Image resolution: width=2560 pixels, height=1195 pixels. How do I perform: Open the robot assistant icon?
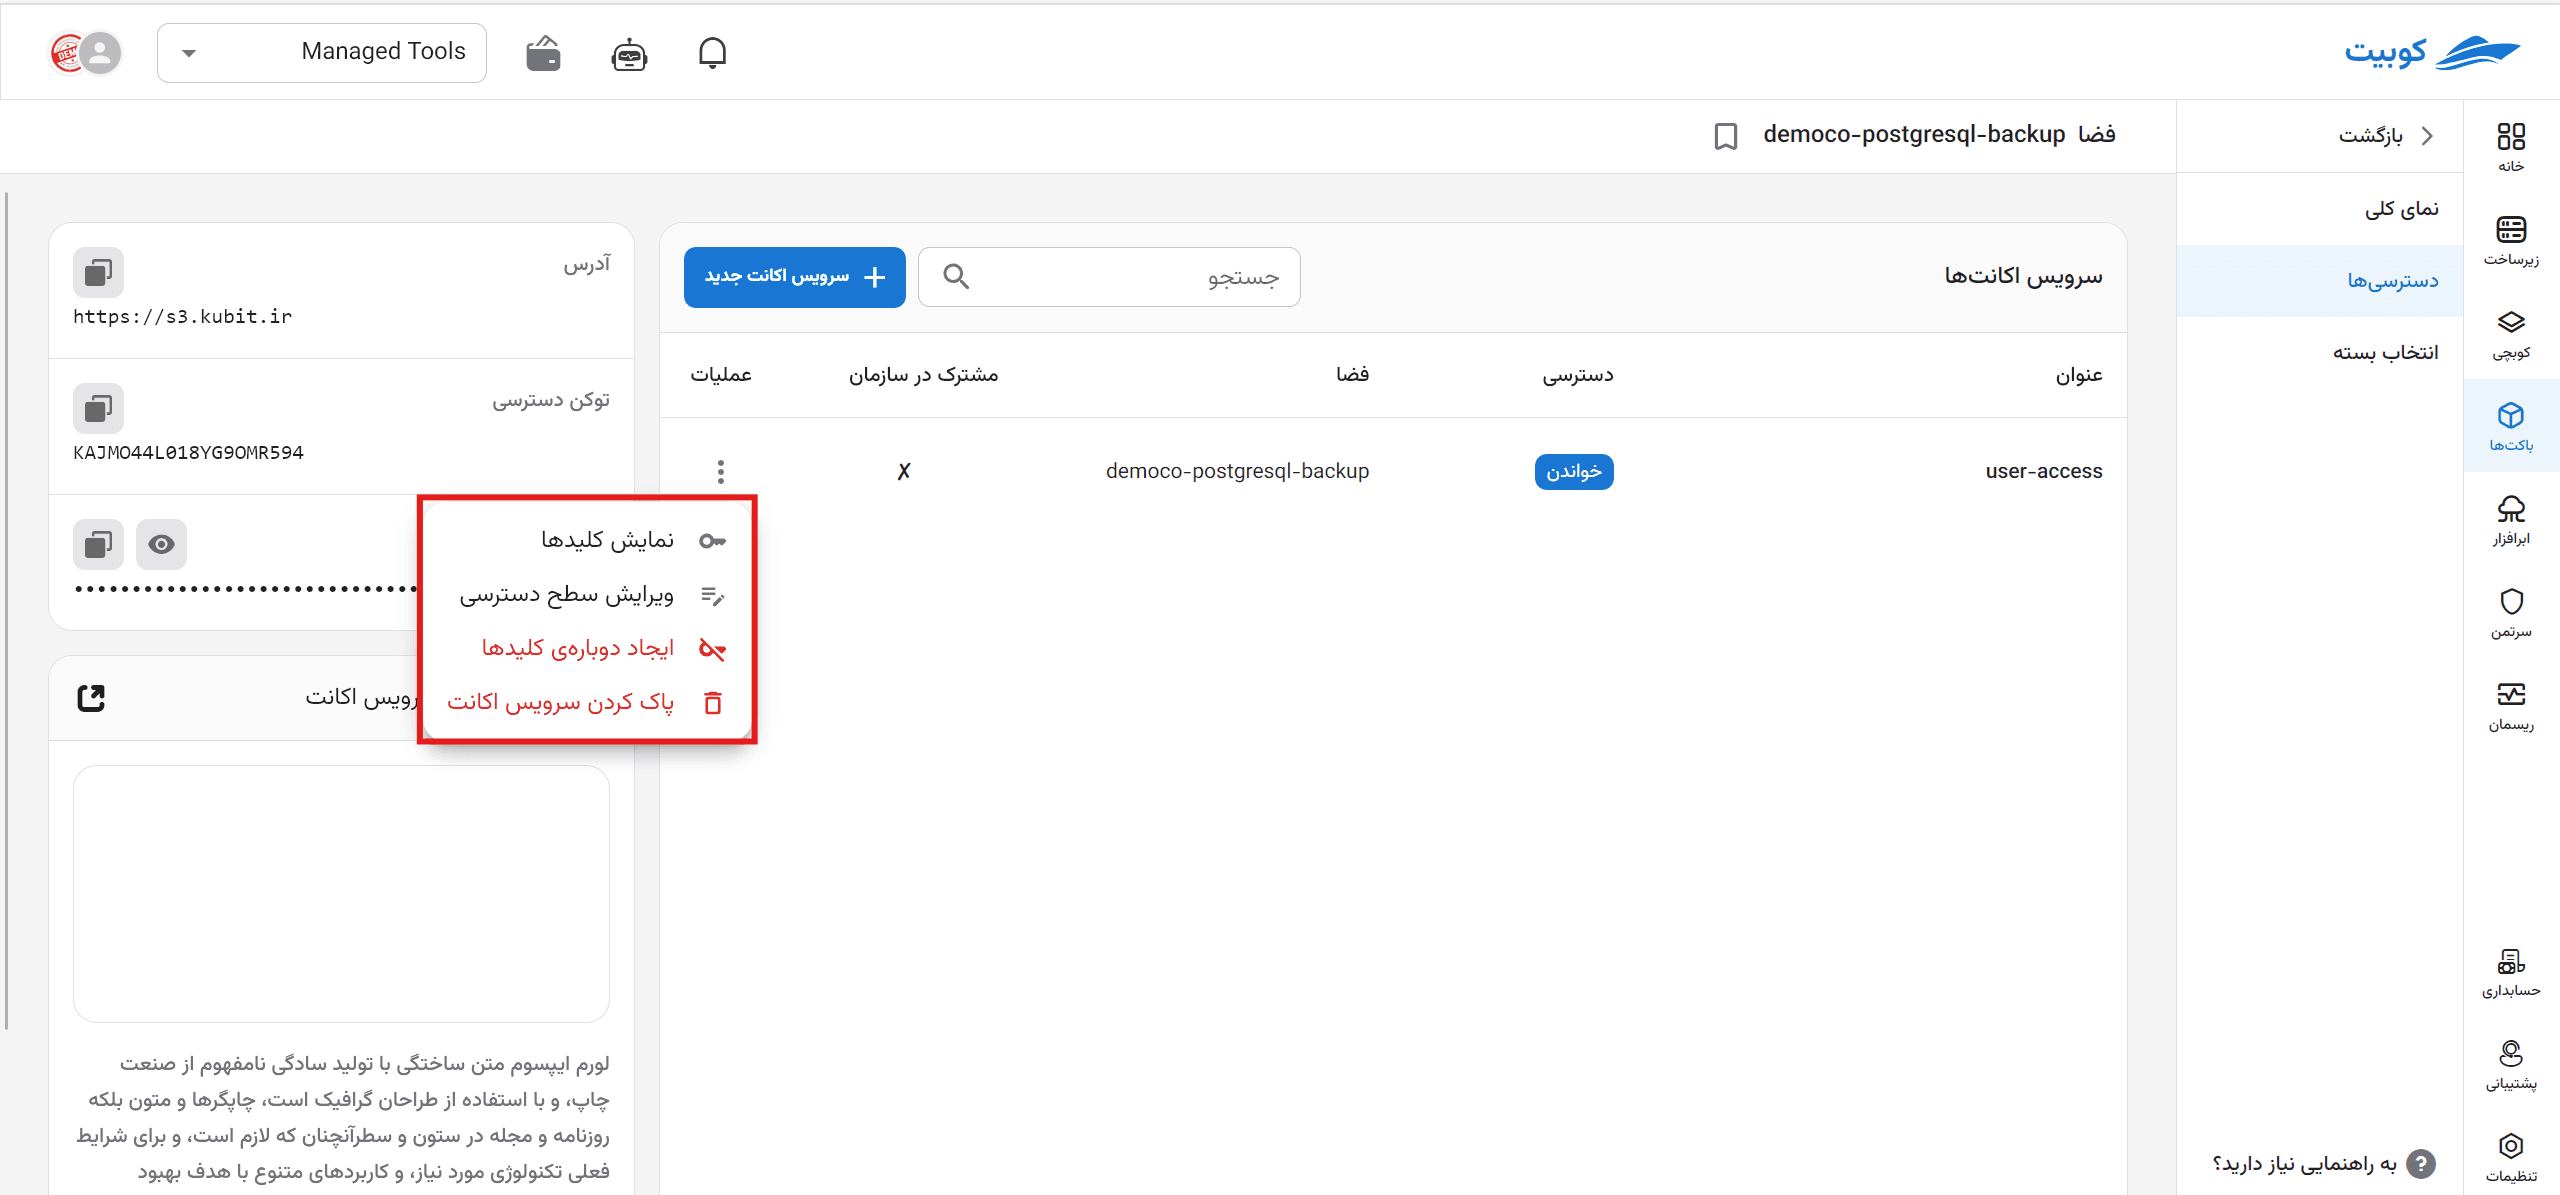[x=629, y=54]
